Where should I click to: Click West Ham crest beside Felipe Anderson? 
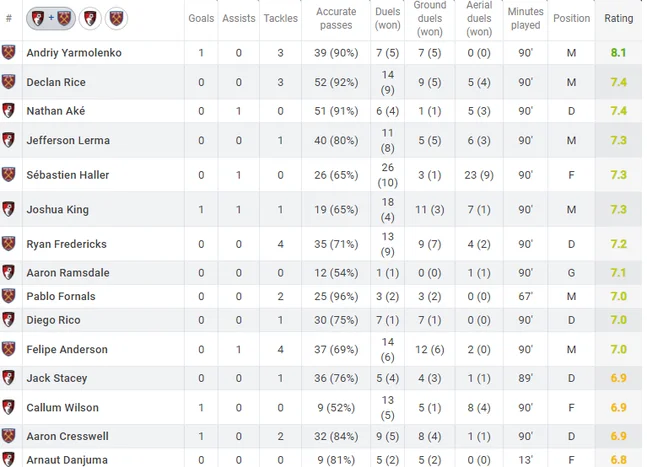click(x=9, y=349)
